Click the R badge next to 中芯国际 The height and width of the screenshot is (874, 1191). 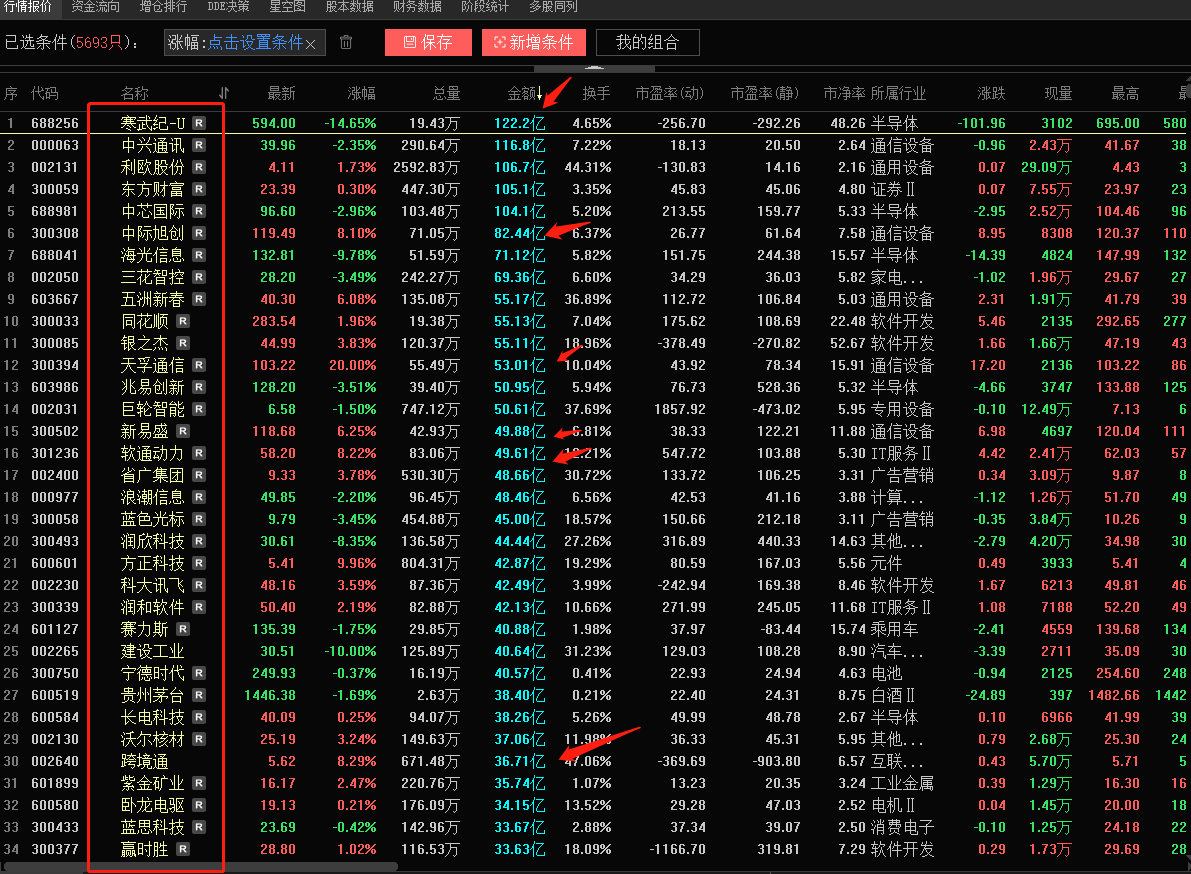pos(198,211)
